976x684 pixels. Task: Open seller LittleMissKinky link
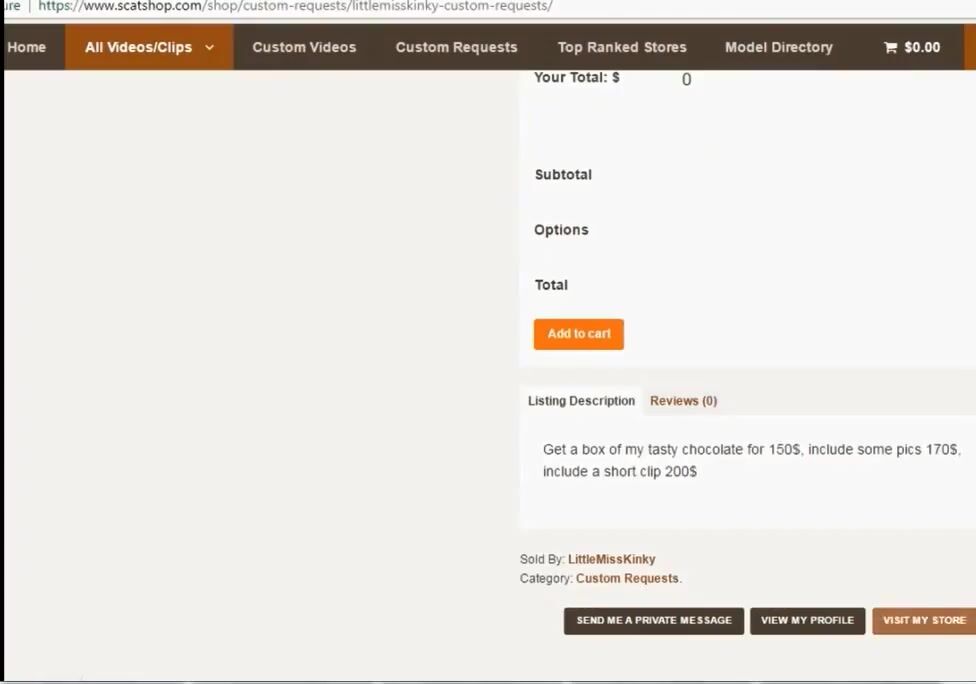click(611, 559)
